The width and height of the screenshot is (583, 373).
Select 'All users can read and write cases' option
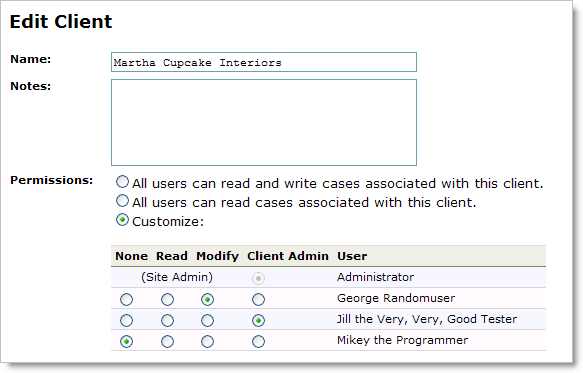tap(122, 182)
